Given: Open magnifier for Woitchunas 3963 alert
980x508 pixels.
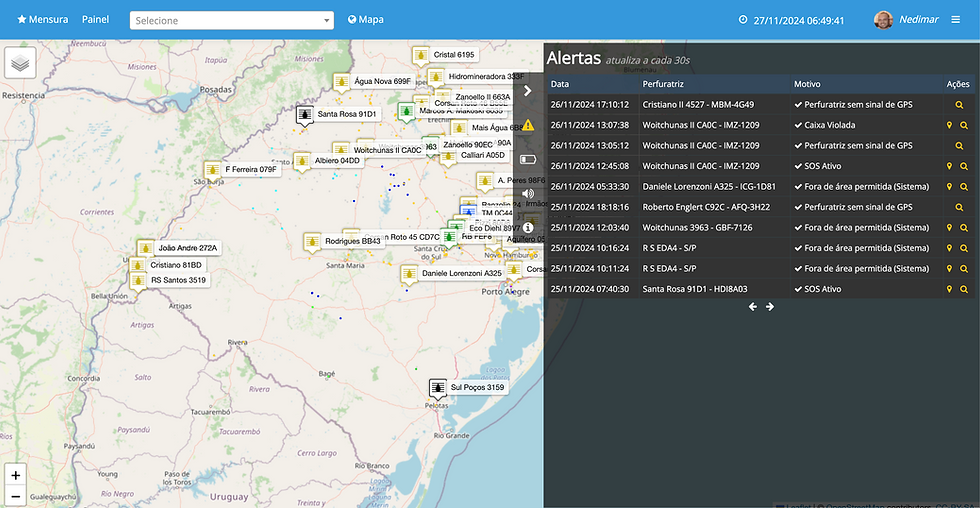Looking at the screenshot, I should (x=964, y=227).
